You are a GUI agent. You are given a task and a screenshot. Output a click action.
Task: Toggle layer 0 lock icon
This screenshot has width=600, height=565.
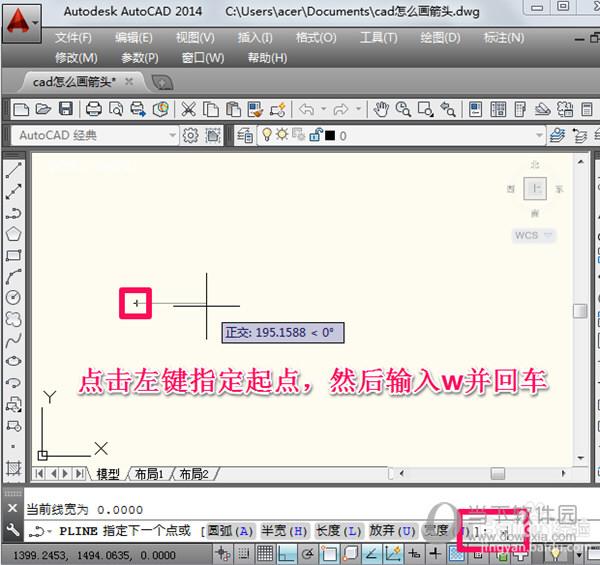pyautogui.click(x=316, y=135)
